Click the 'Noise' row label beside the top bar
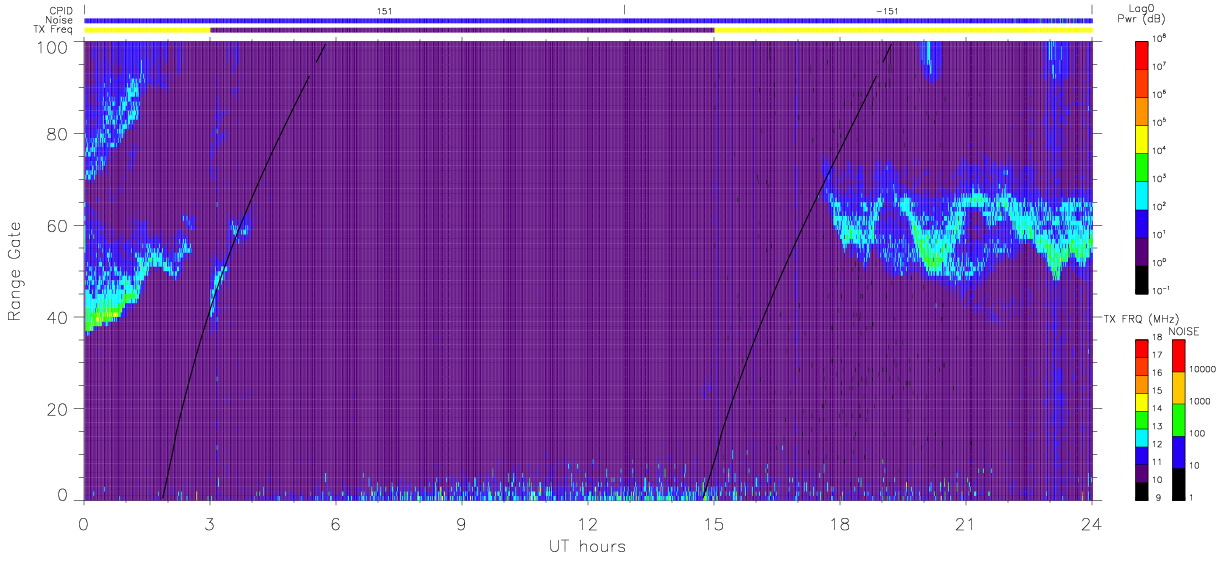 57,20
